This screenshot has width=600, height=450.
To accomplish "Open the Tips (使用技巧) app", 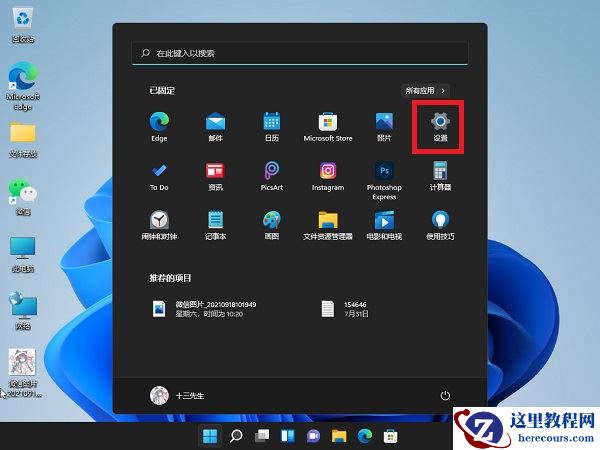I will 440,225.
